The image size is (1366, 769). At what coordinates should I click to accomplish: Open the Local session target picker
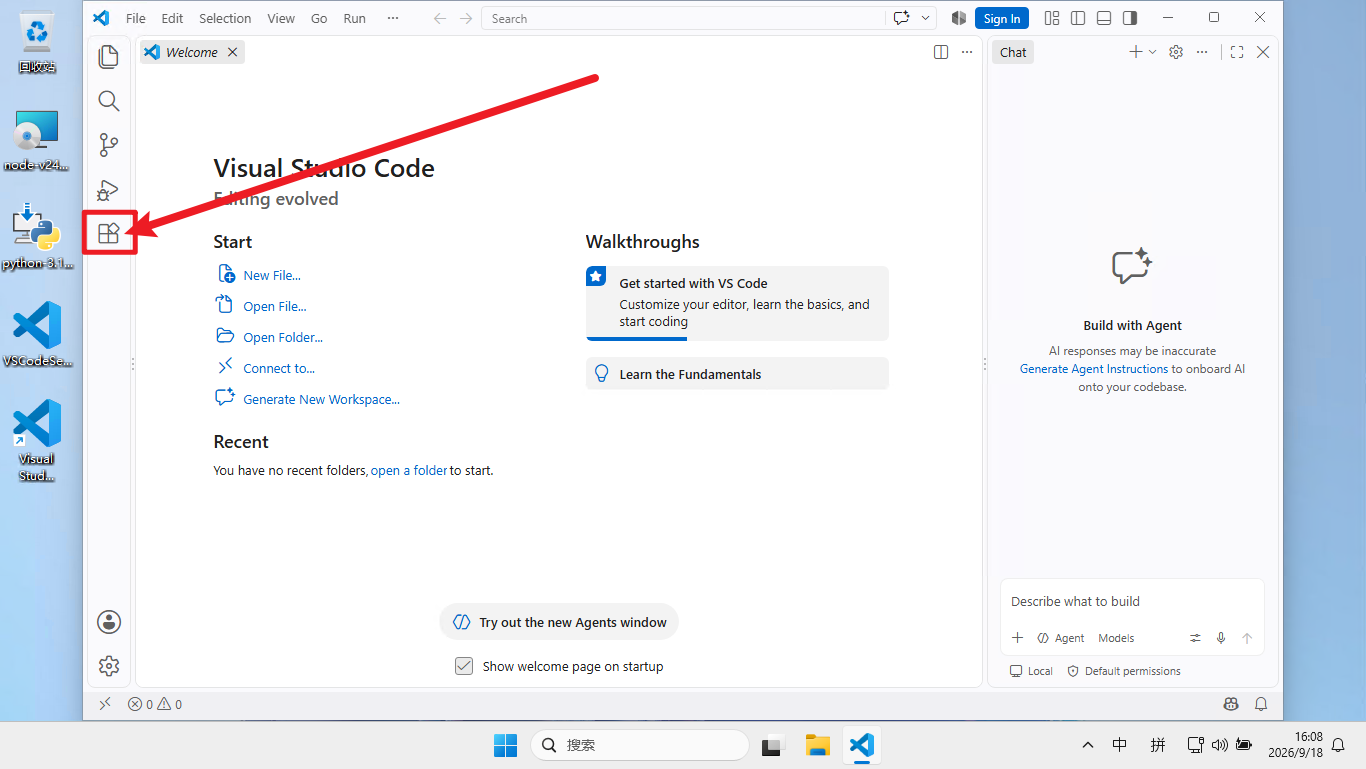click(1031, 671)
